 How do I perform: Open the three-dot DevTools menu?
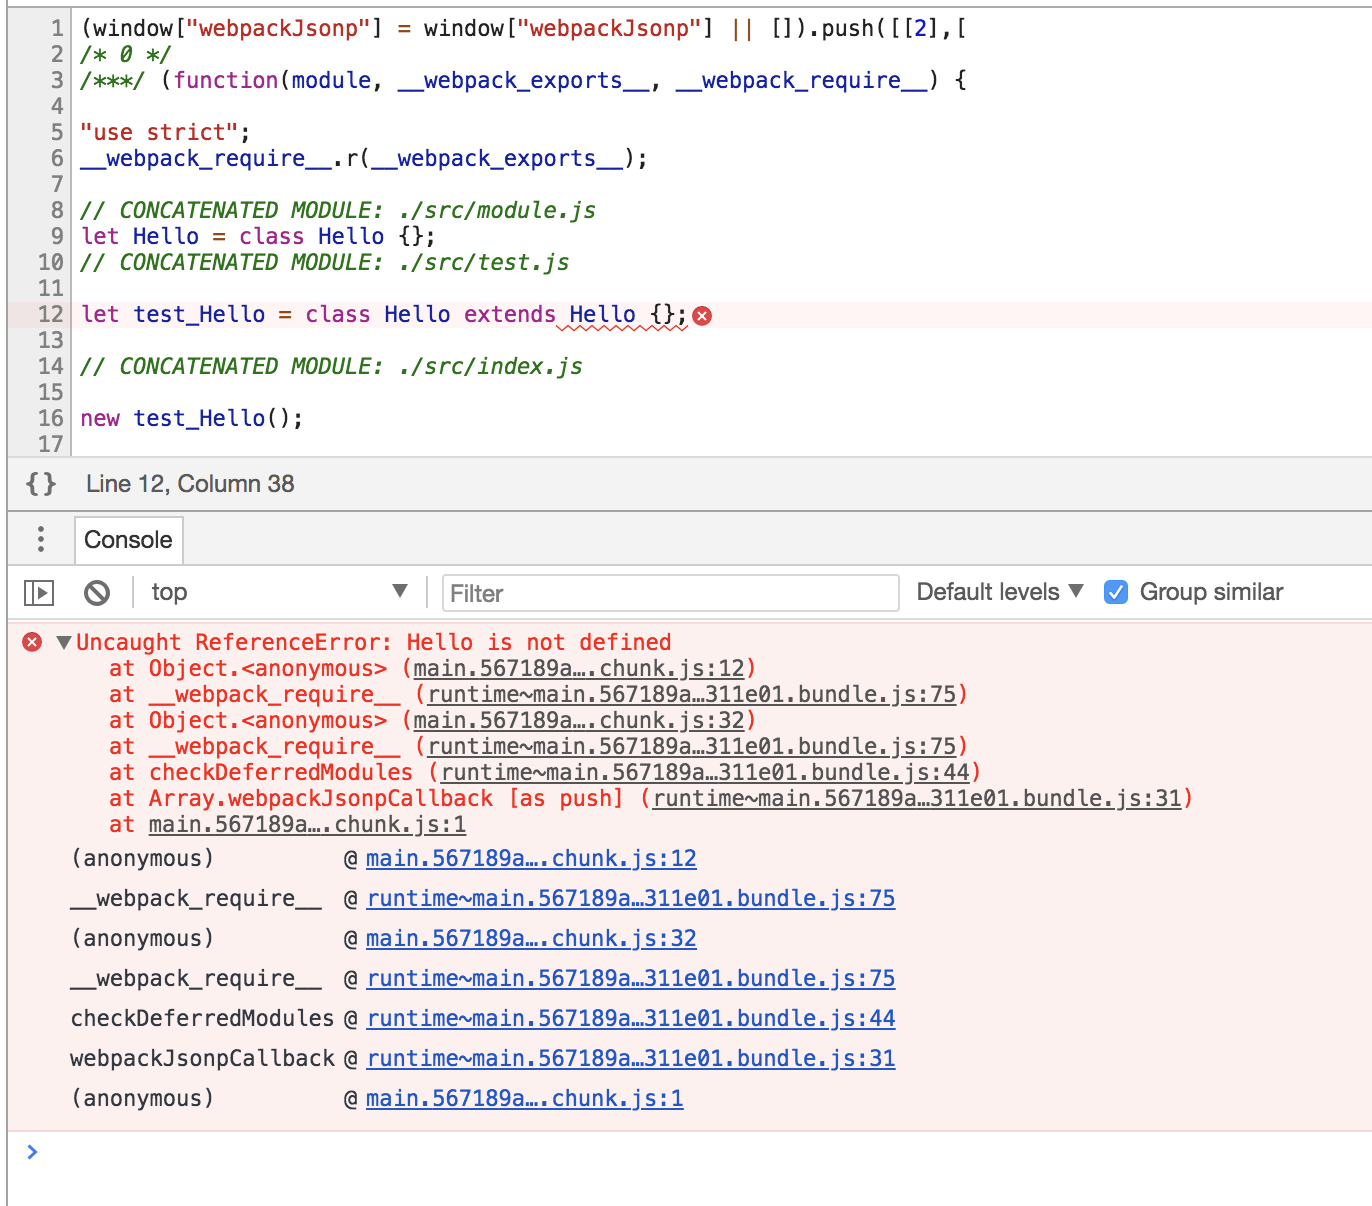[40, 539]
